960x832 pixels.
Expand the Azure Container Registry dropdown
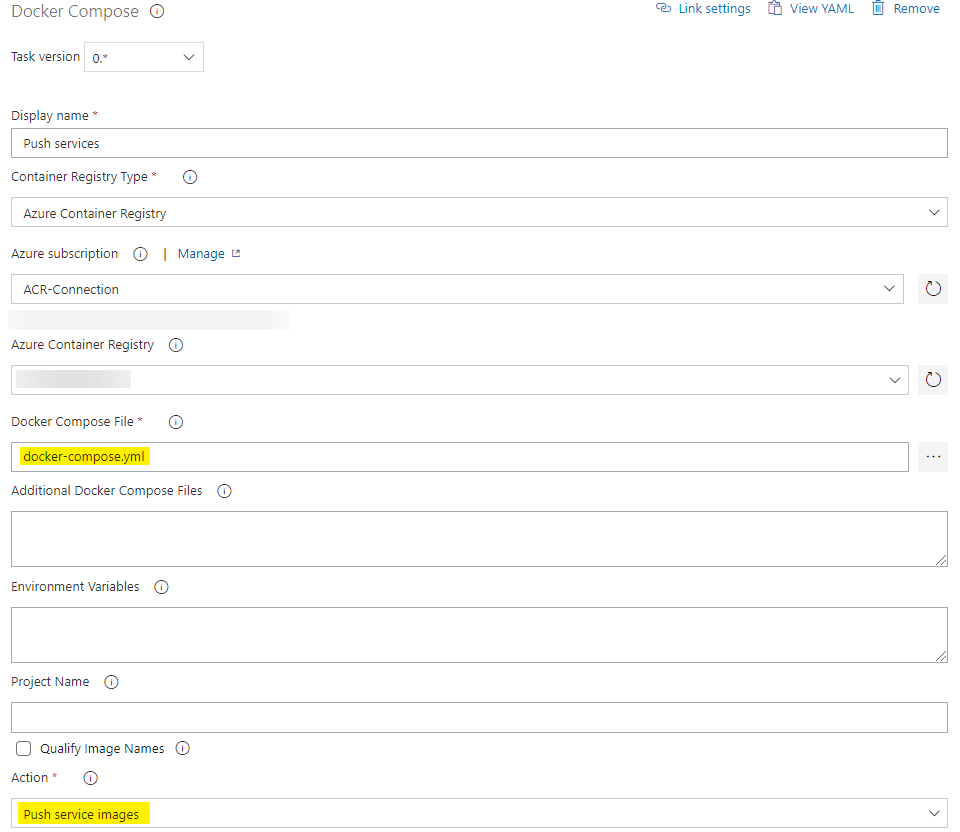(x=460, y=380)
